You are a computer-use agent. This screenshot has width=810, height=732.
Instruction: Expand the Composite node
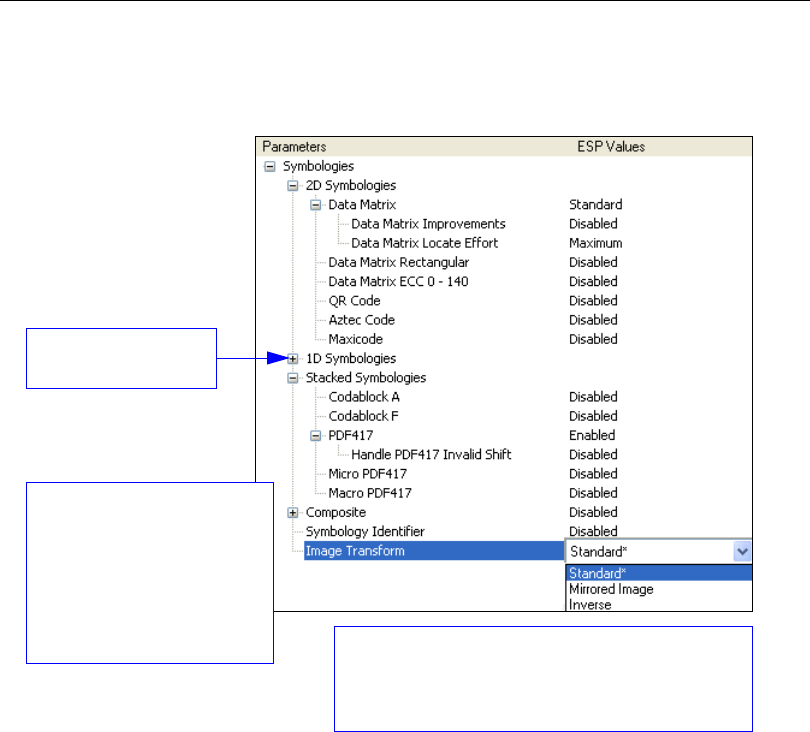pos(292,512)
